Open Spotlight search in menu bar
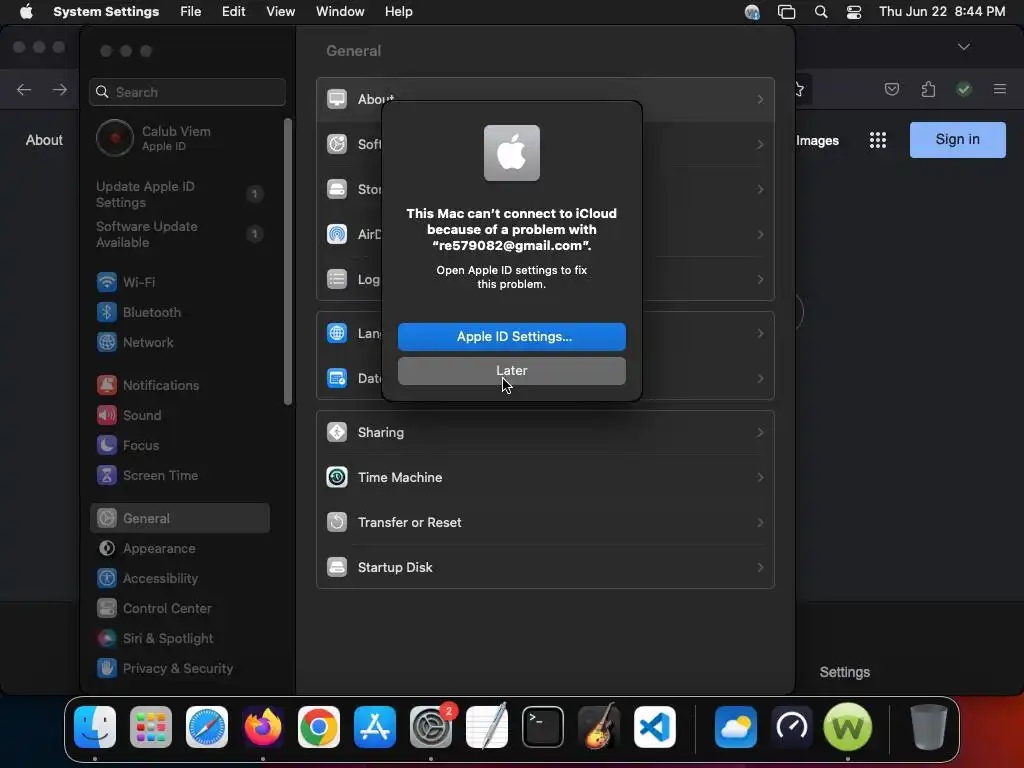 (x=821, y=12)
